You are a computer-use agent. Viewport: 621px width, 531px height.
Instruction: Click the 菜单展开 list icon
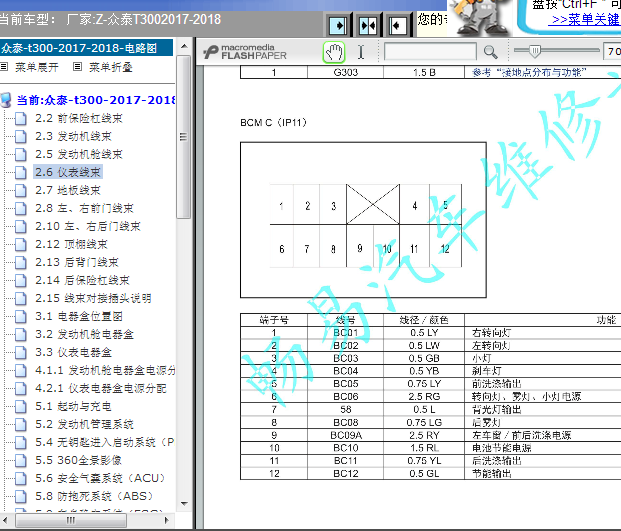[4, 67]
